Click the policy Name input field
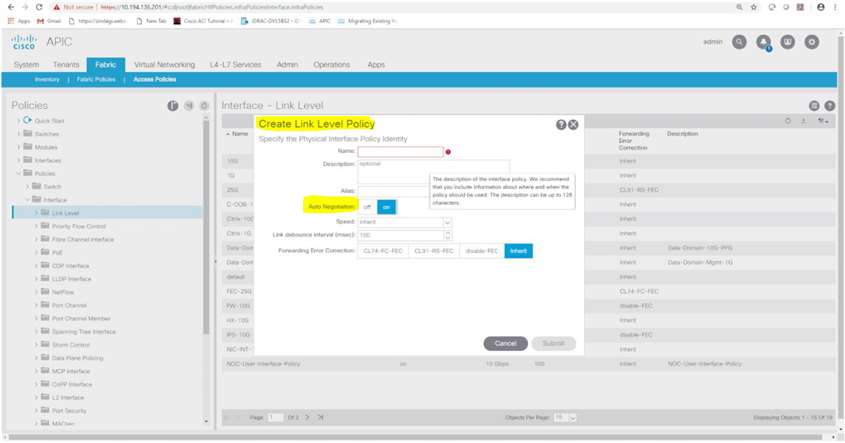The image size is (845, 443). (x=400, y=152)
